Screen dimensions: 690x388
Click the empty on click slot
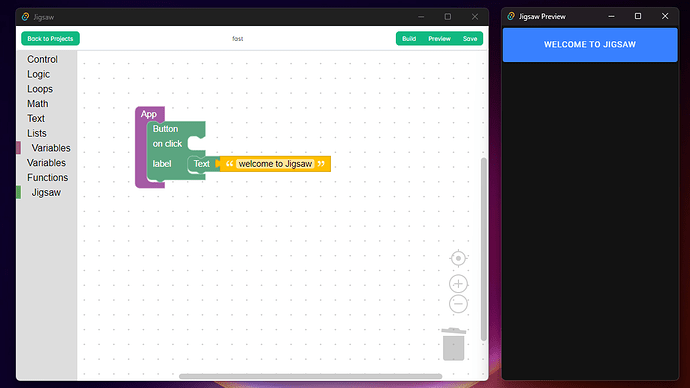(196, 143)
